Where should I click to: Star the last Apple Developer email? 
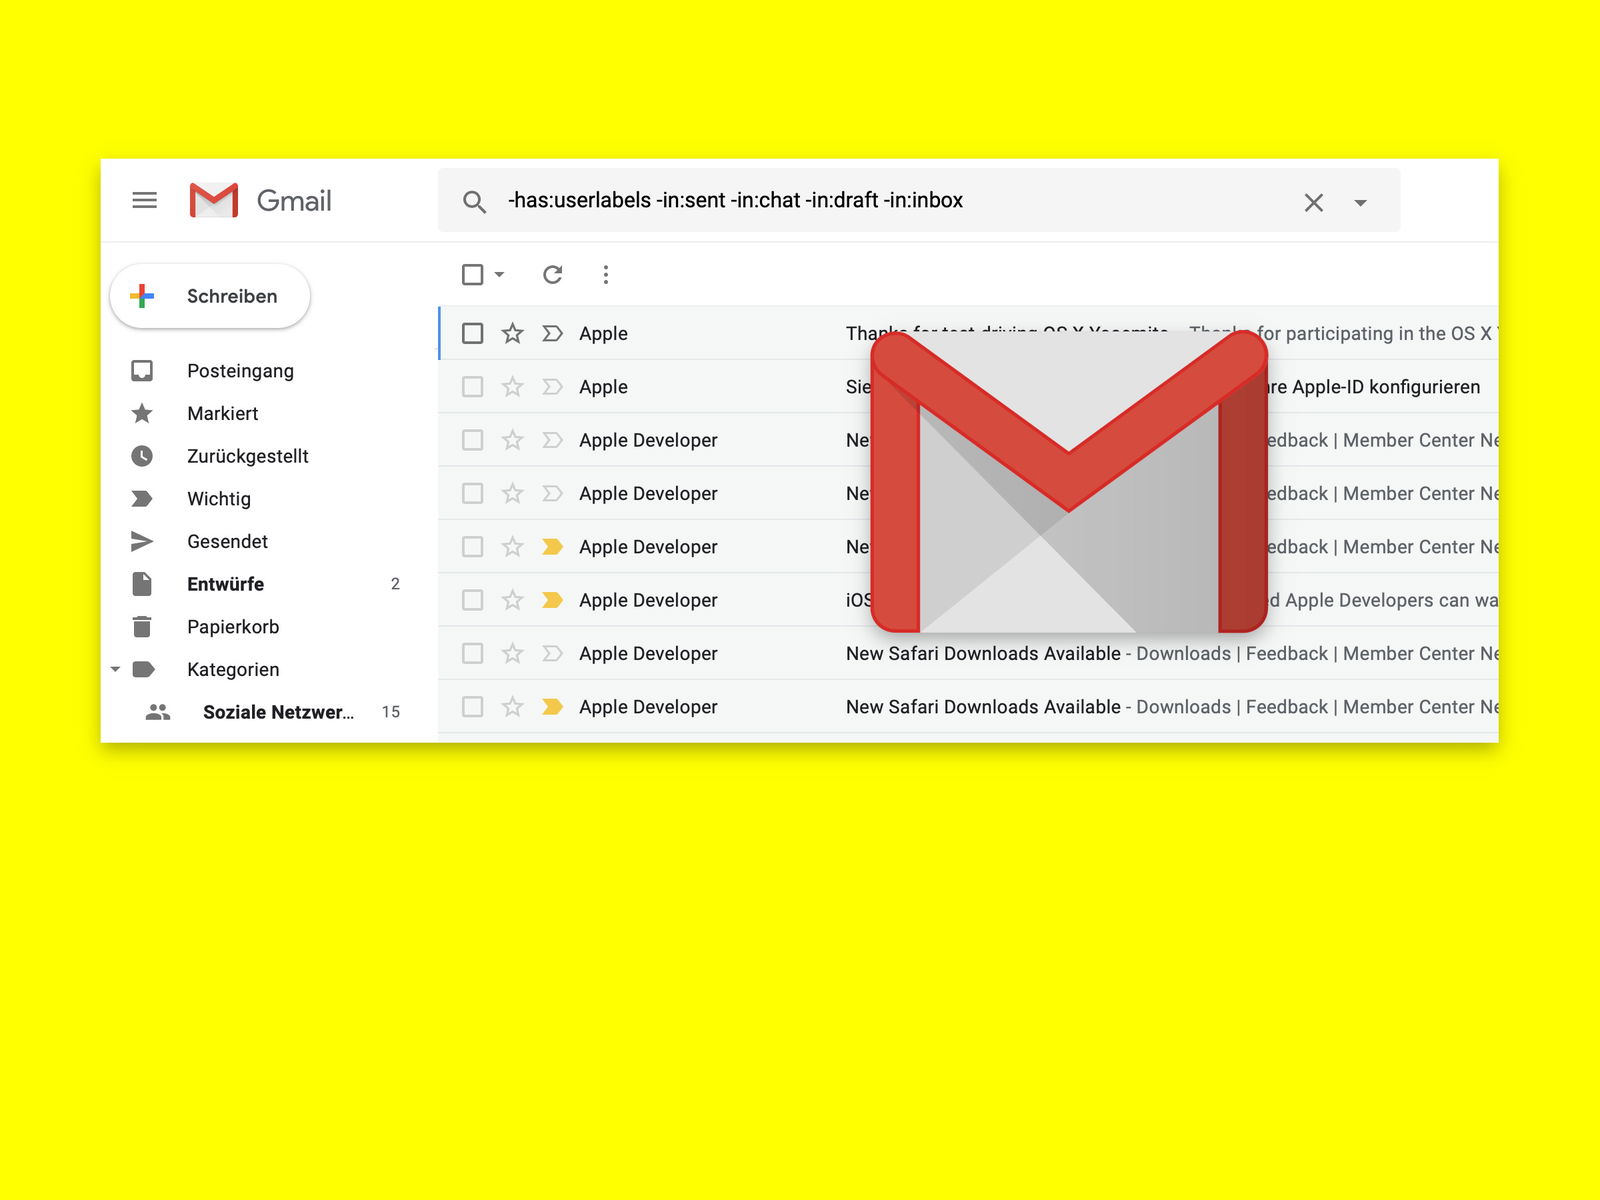pyautogui.click(x=512, y=707)
